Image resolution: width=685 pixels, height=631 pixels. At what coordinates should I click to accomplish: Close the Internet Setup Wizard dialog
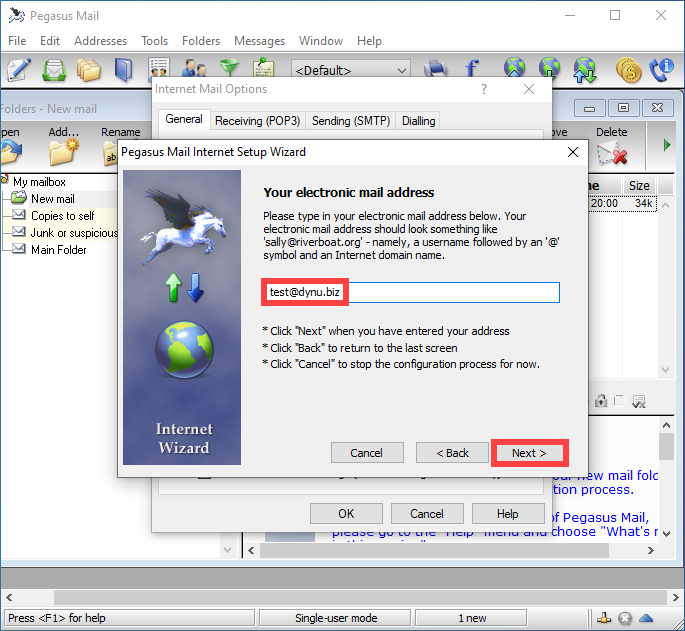pyautogui.click(x=573, y=152)
